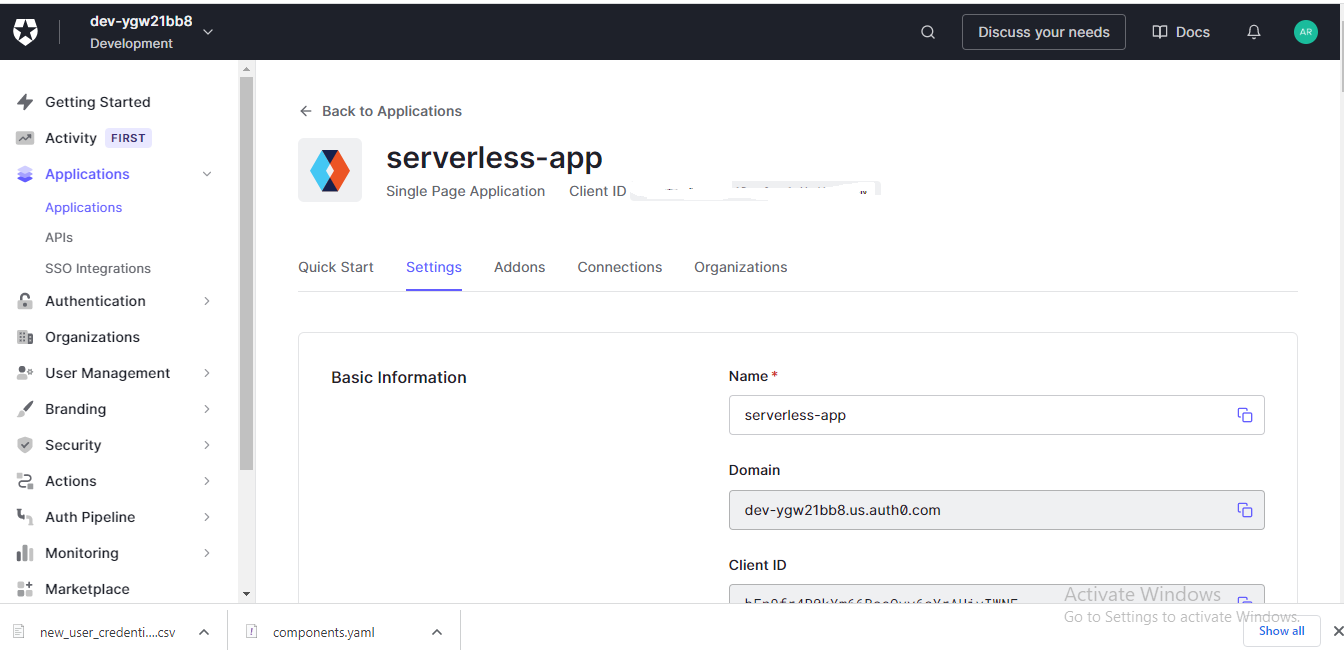Image resolution: width=1344 pixels, height=650 pixels.
Task: Click the serverless-app page title
Action: [494, 157]
